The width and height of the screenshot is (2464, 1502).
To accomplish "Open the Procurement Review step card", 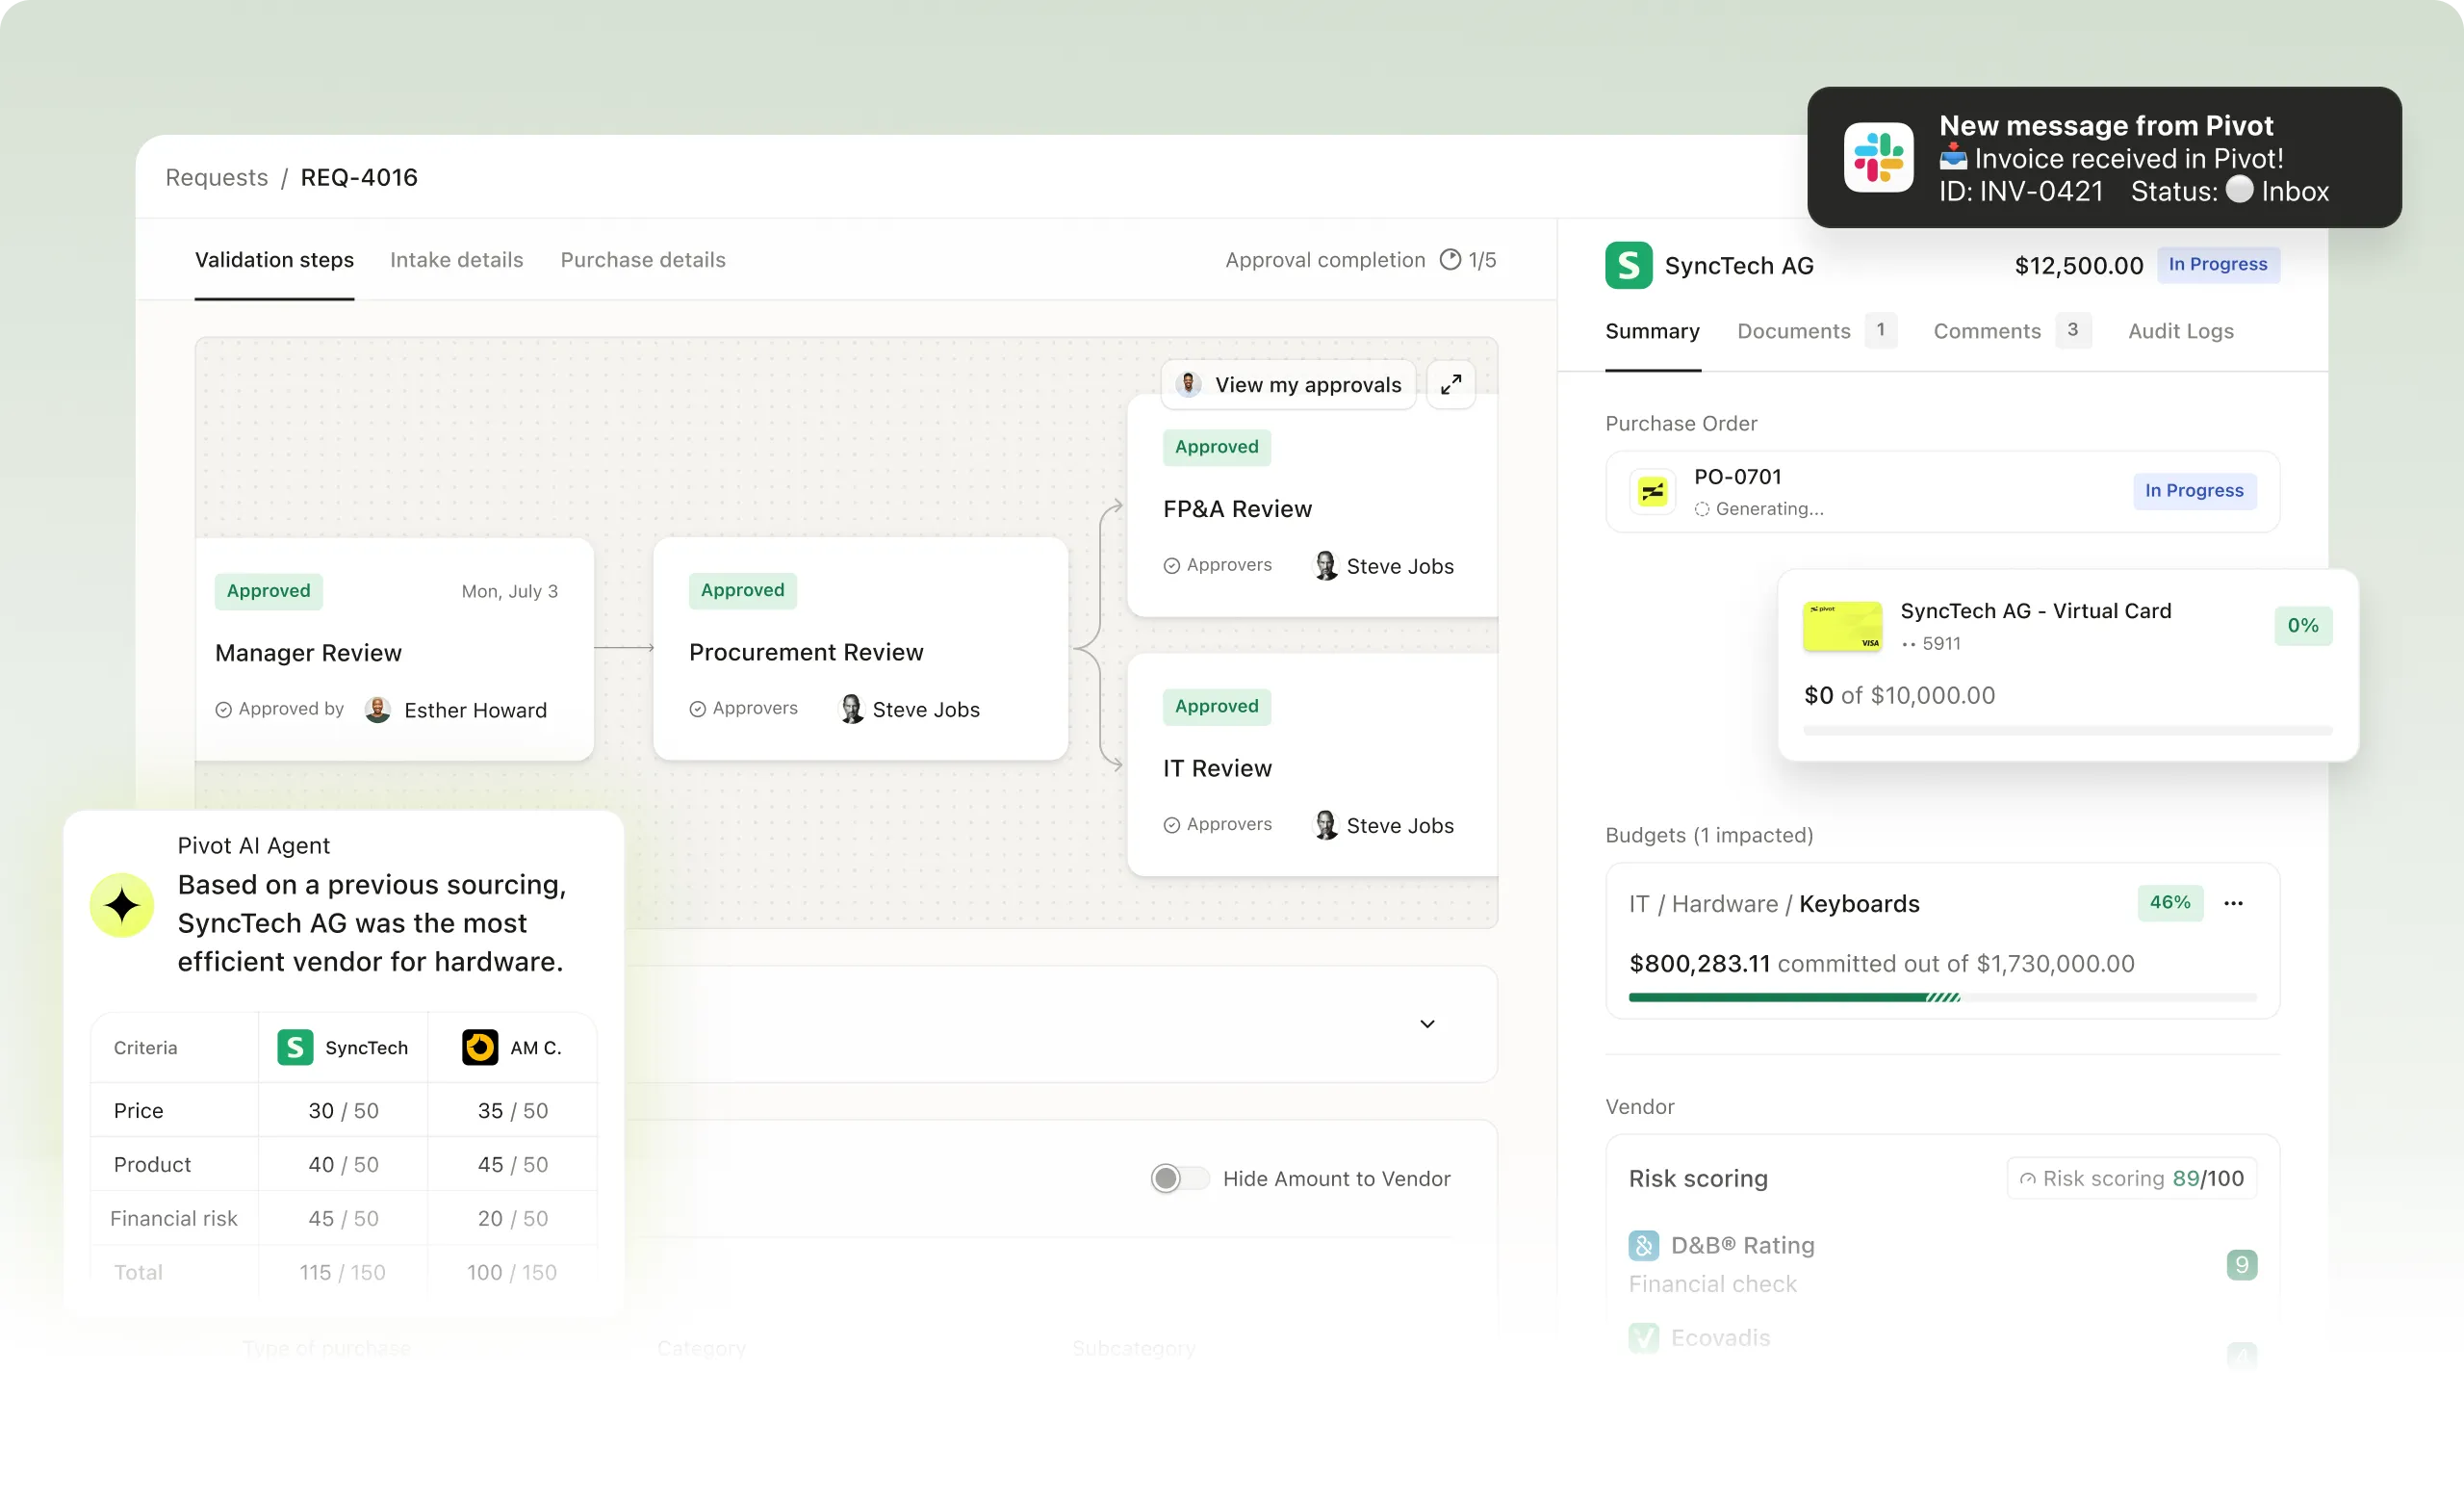I will [860, 649].
